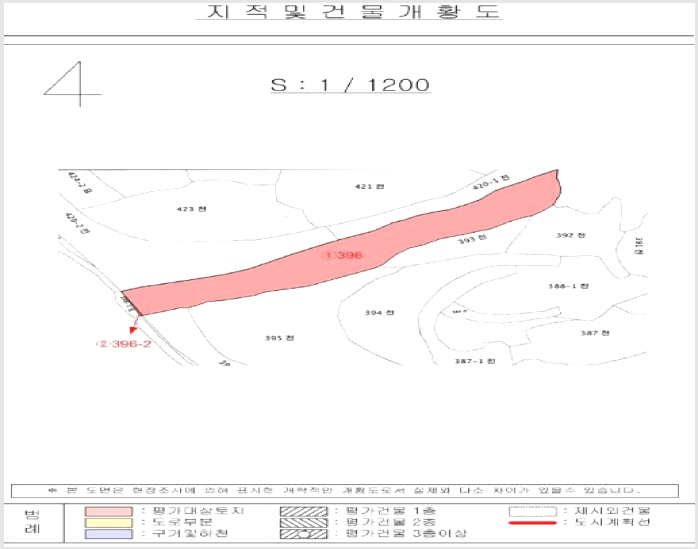
Task: Click the parcel labeled 387
Action: (x=595, y=333)
